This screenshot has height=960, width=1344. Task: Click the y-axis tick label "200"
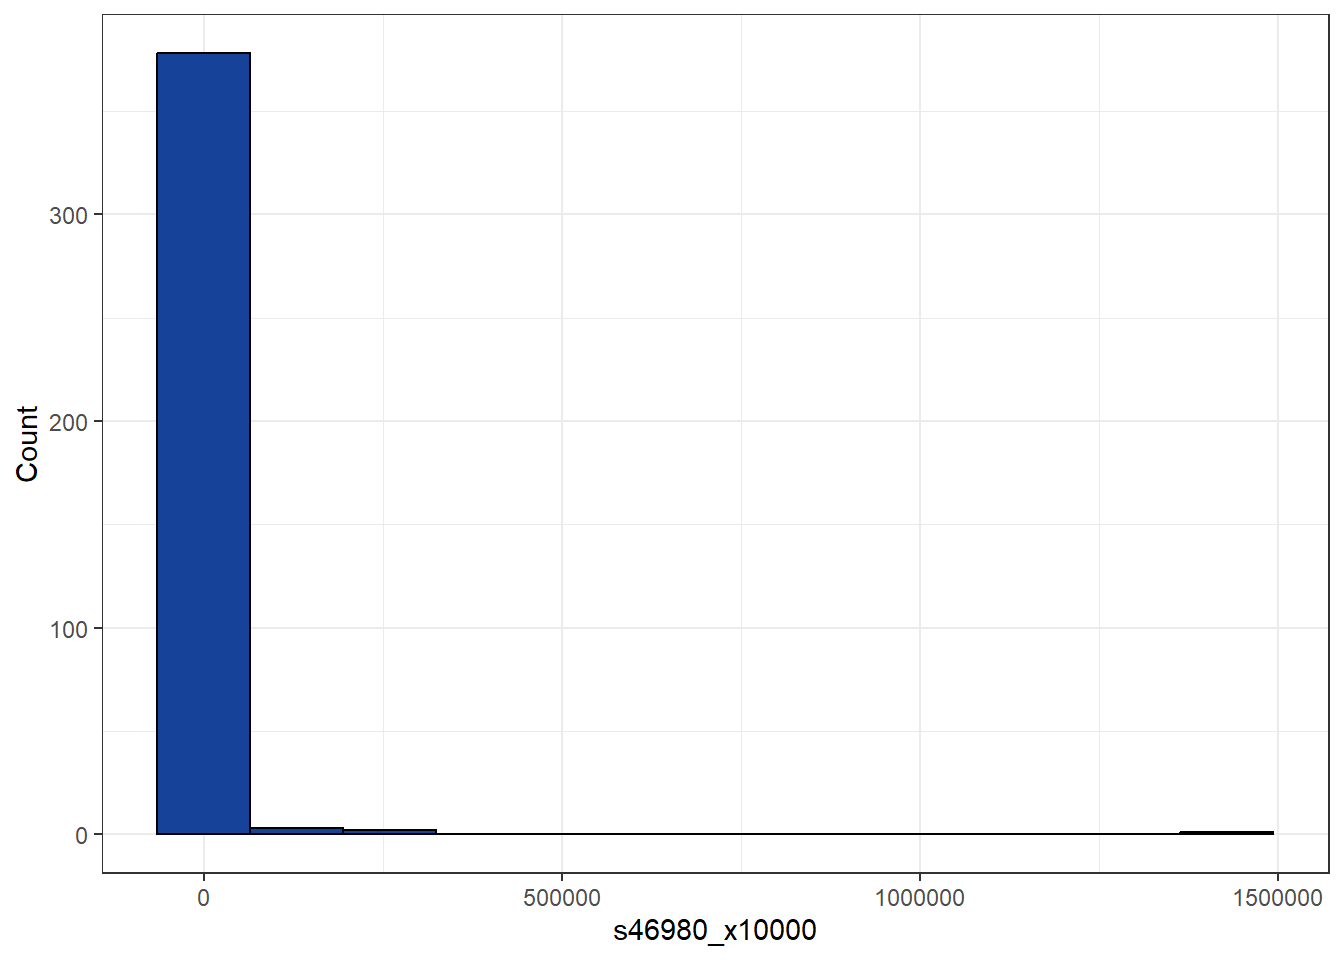point(68,422)
